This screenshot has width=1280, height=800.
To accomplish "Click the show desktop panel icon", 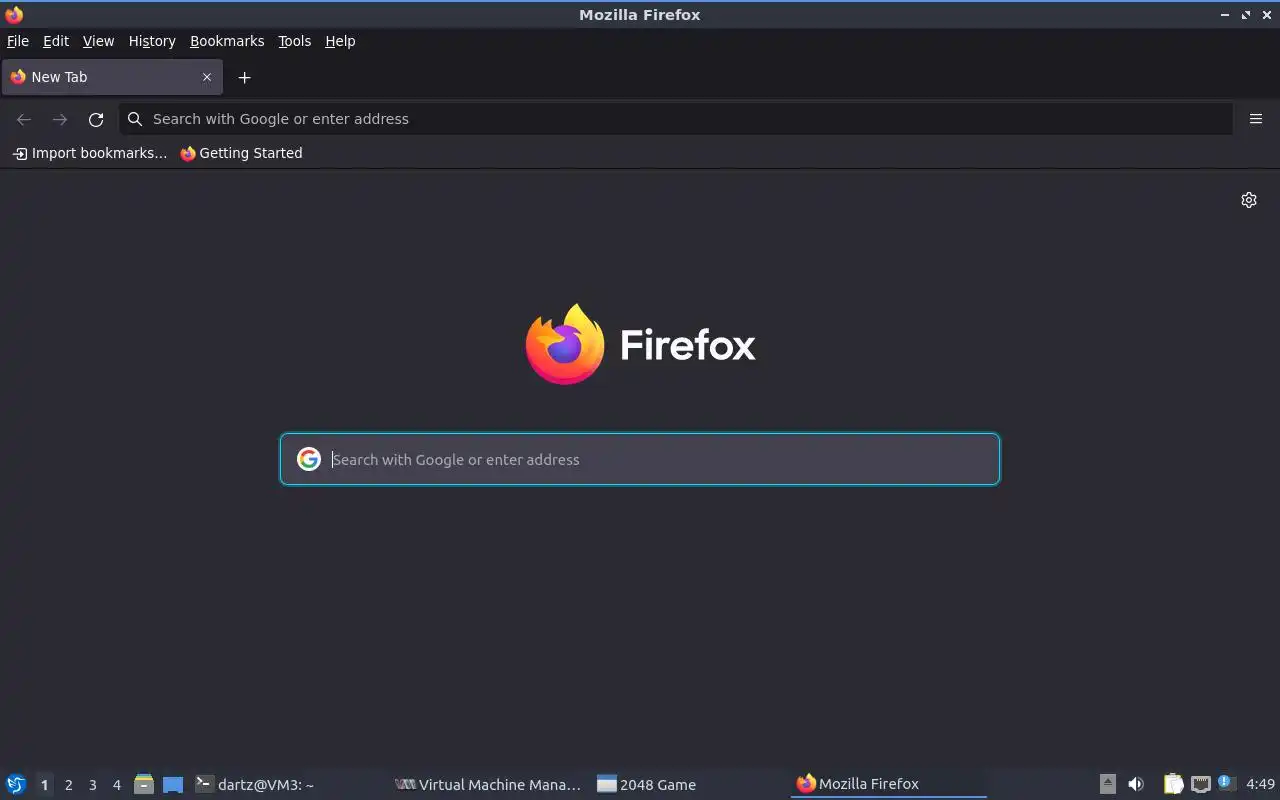I will pos(173,784).
